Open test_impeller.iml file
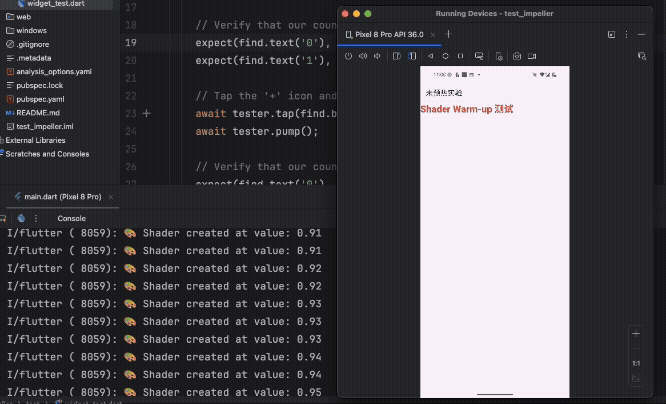The image size is (666, 404). click(x=40, y=126)
